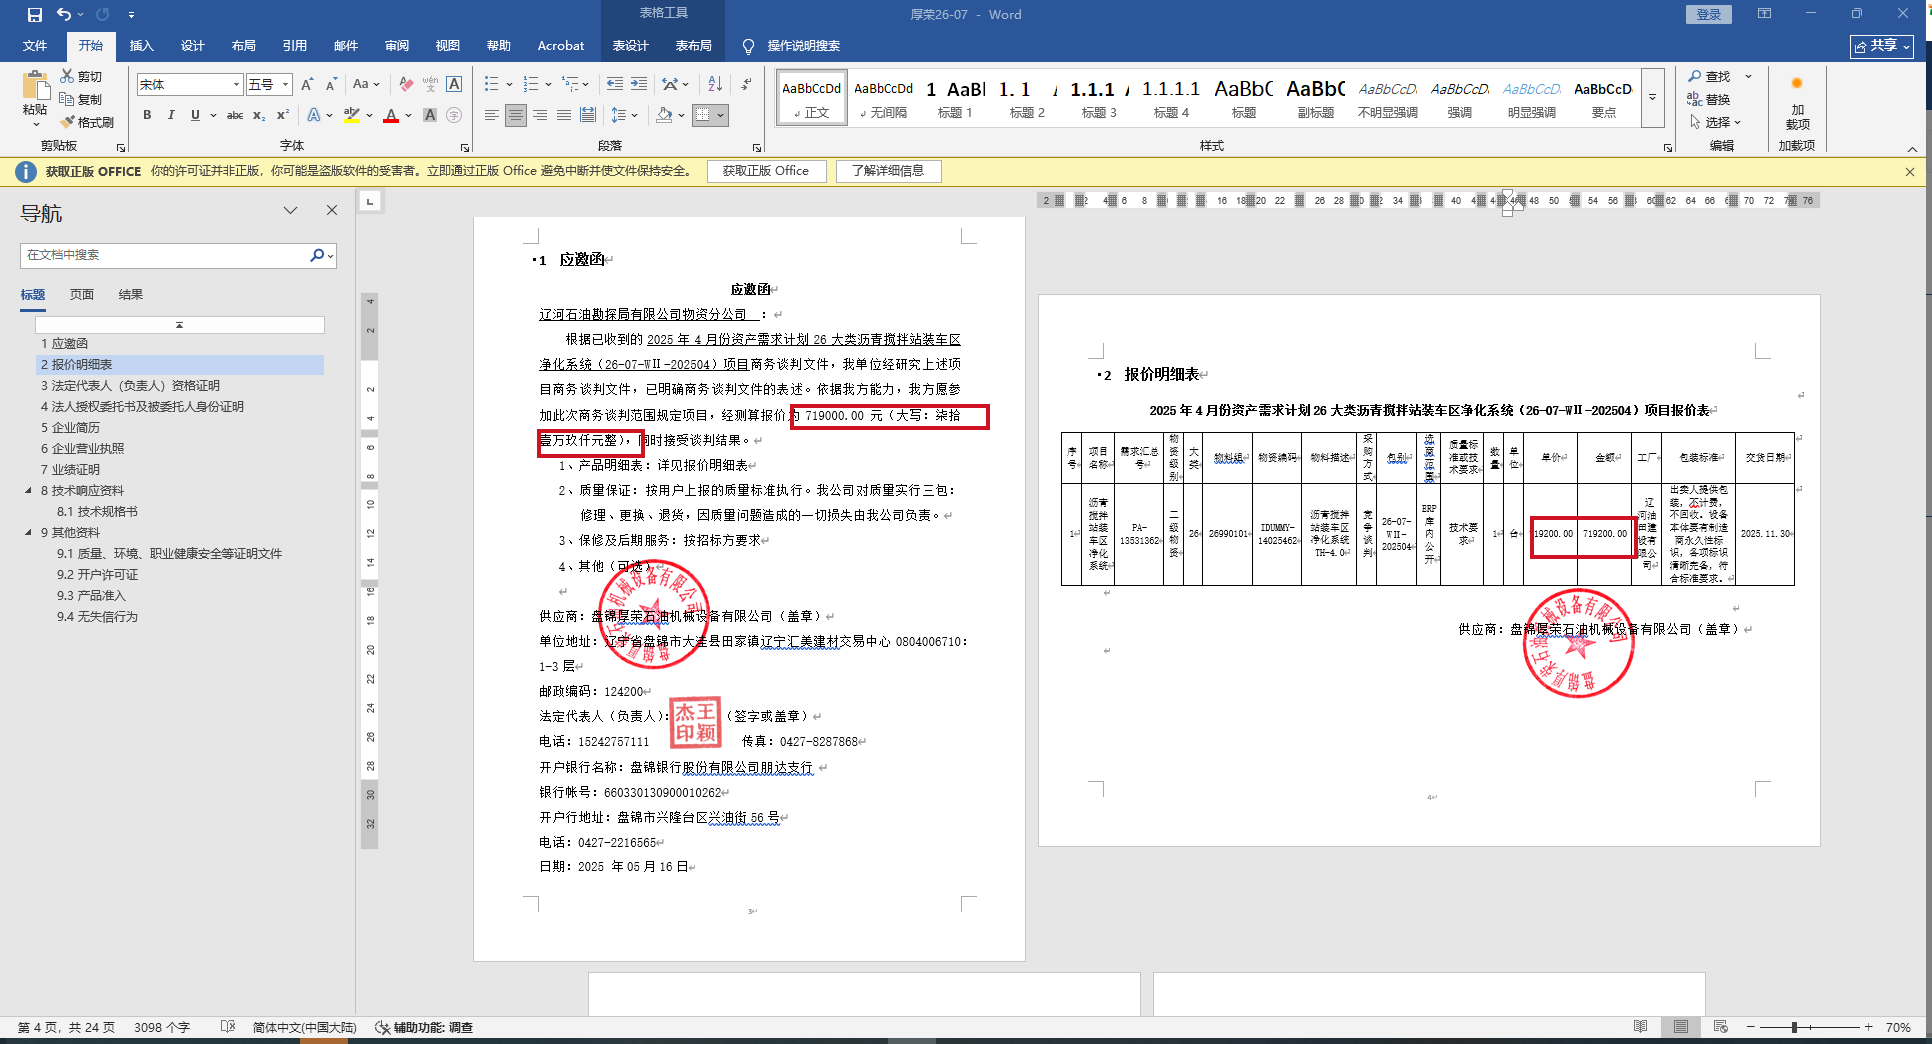The width and height of the screenshot is (1932, 1044).
Task: Undo the last action
Action: (x=64, y=15)
